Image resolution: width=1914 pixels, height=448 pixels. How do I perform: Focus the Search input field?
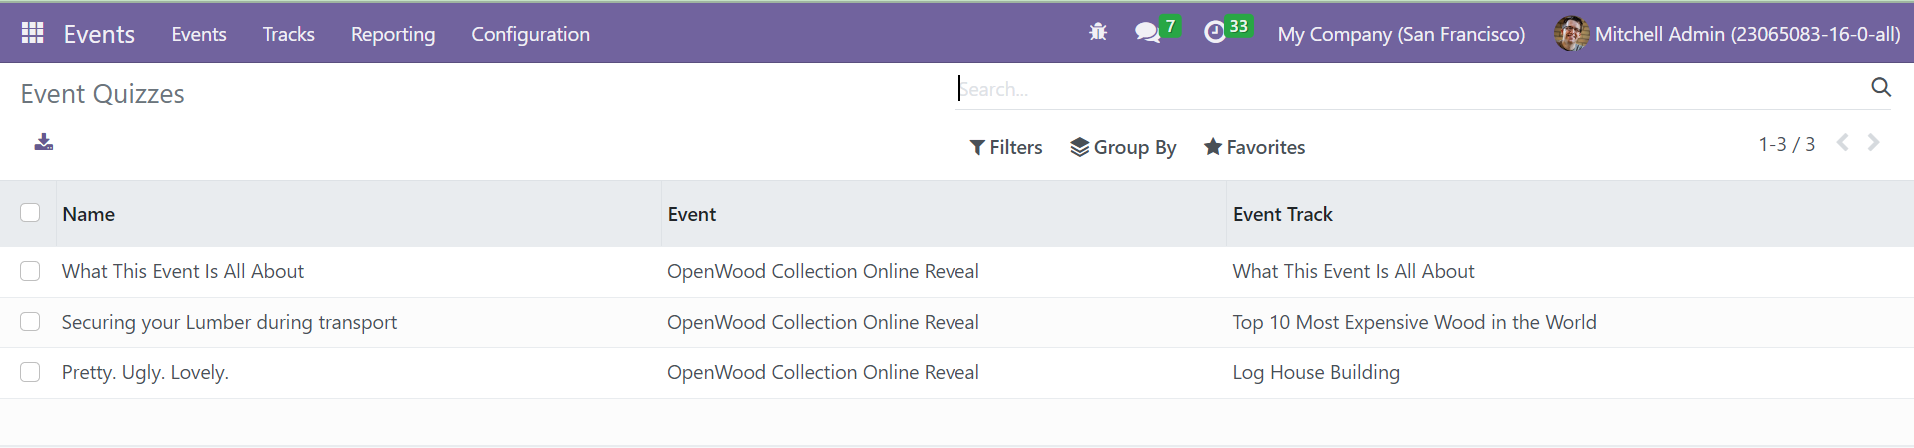tap(1410, 89)
